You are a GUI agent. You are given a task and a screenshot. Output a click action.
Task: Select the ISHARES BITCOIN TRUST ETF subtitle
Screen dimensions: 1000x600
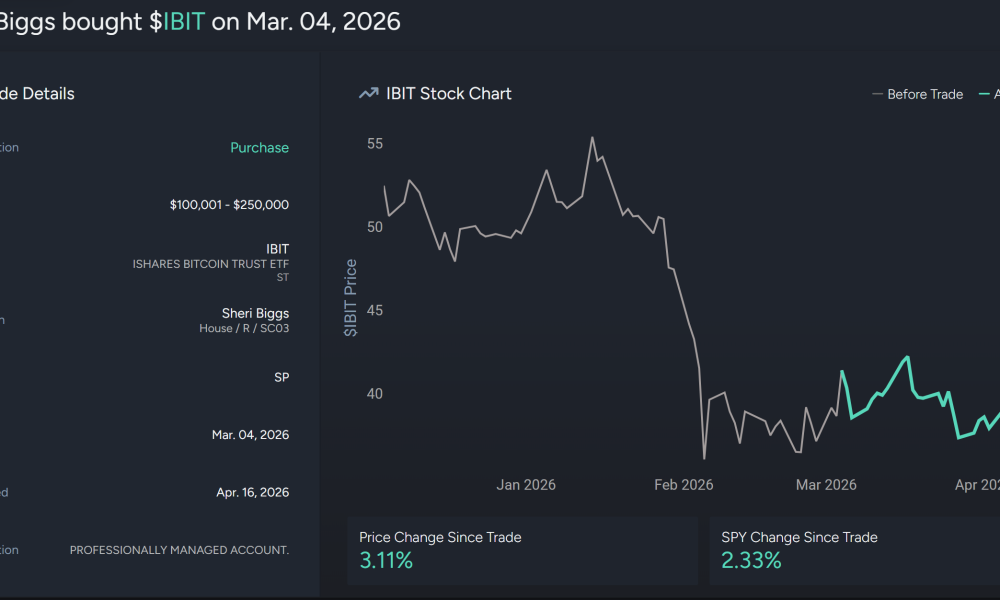coord(210,264)
